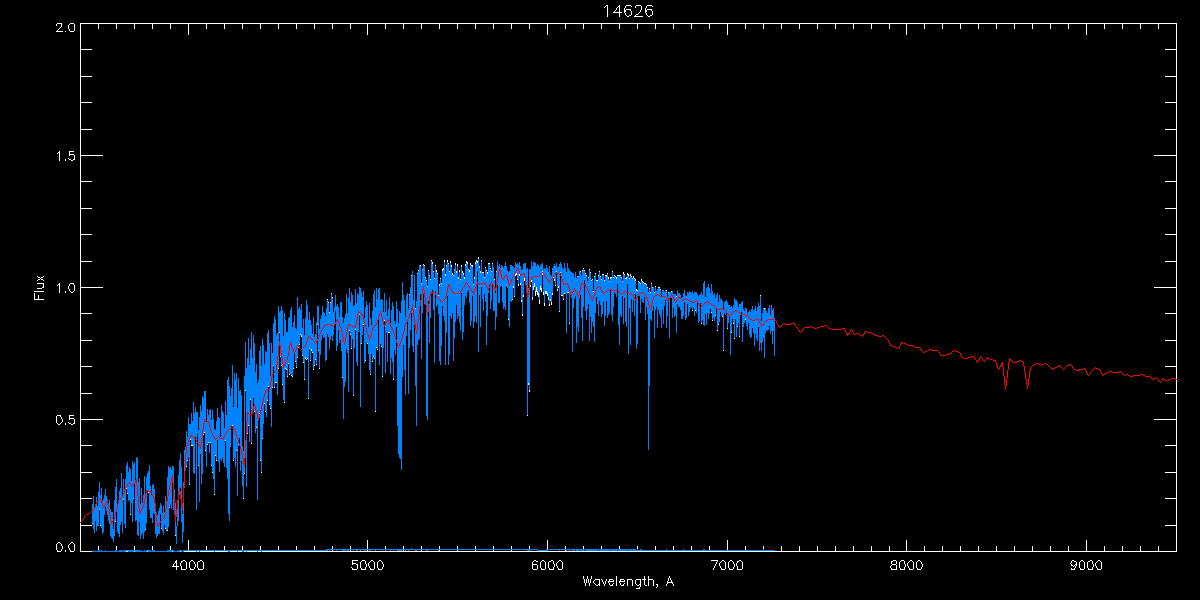Click the 1.5 flux tick label
The height and width of the screenshot is (600, 1200).
click(x=64, y=157)
